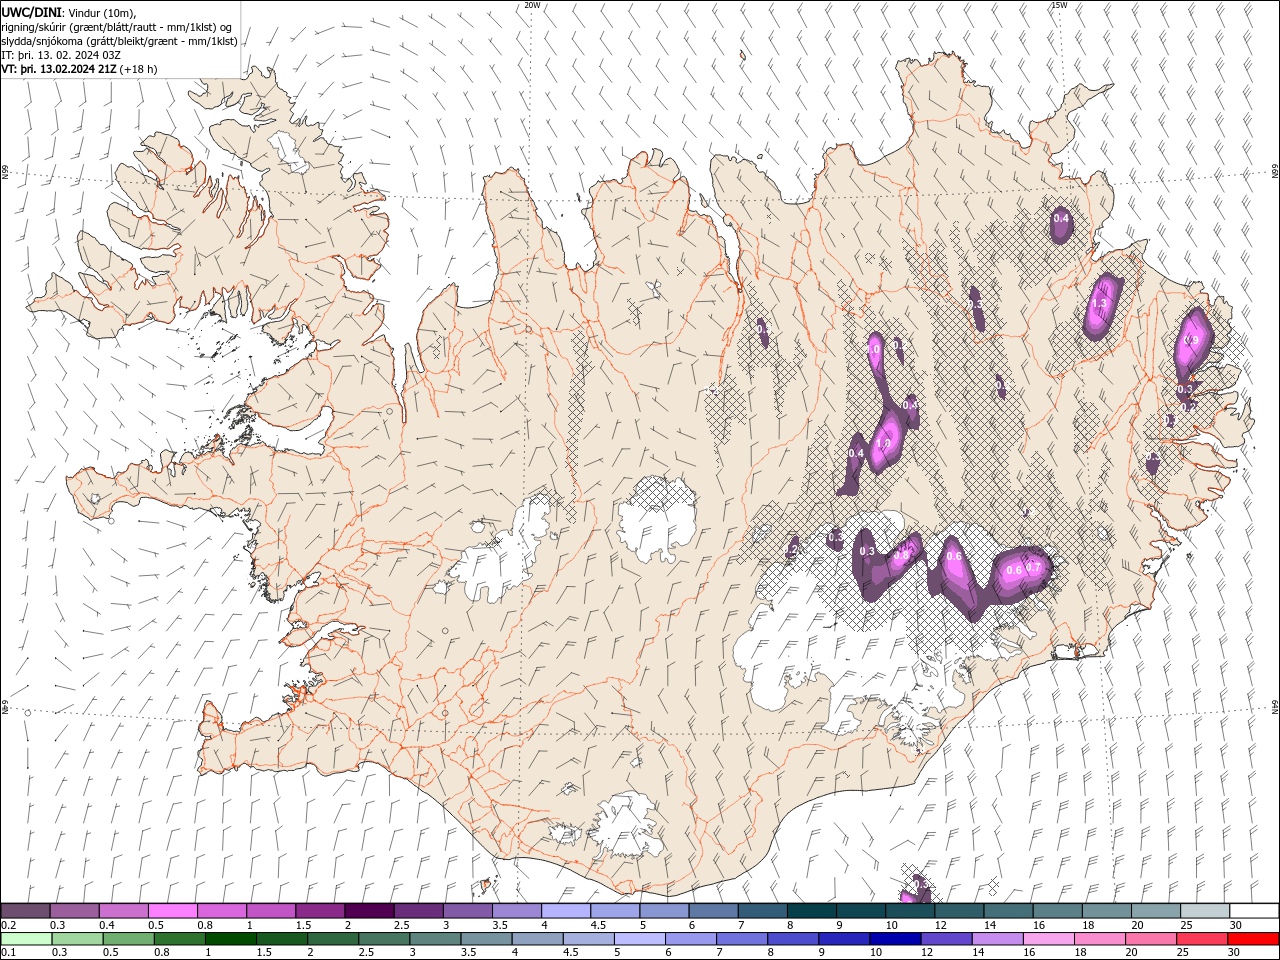Click bright pink top swatch between 0.5 and 0.8
The height and width of the screenshot is (960, 1280).
[172, 911]
